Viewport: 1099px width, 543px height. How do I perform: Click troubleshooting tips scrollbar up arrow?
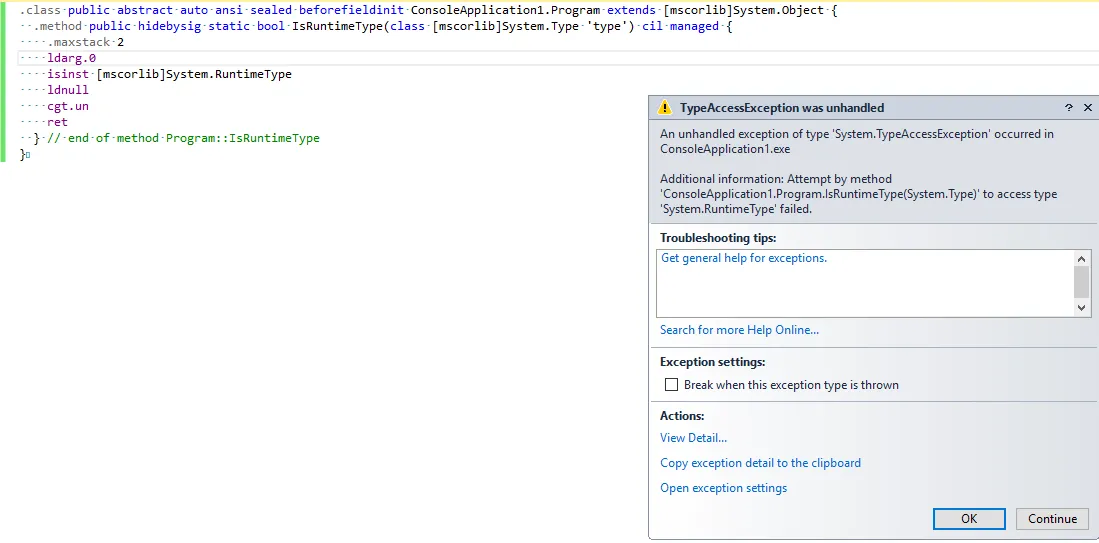point(1081,258)
